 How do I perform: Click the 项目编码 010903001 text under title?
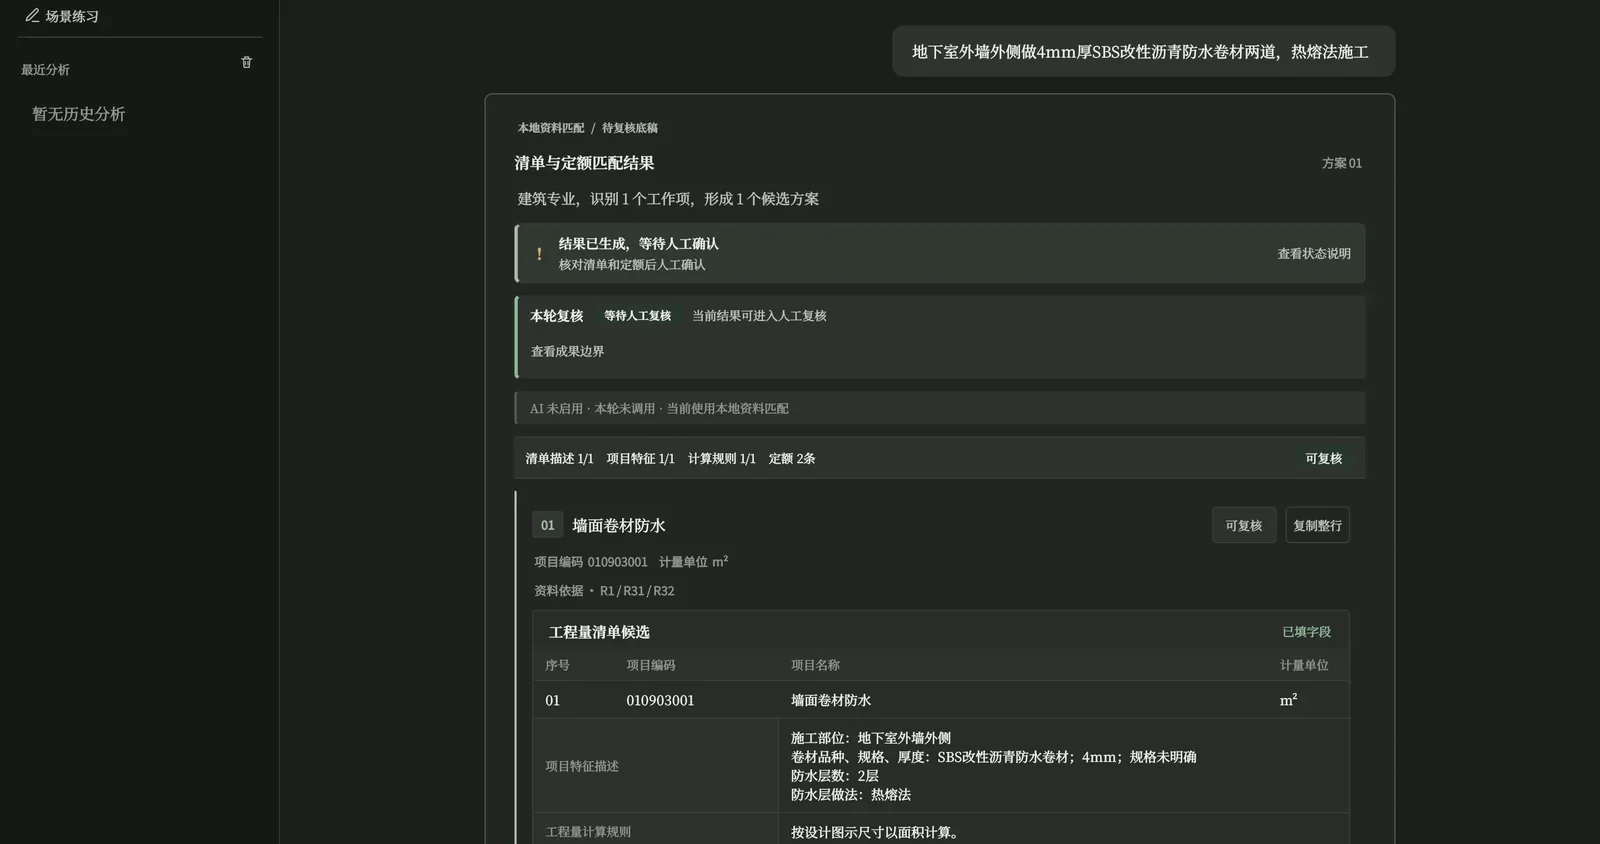coord(591,562)
